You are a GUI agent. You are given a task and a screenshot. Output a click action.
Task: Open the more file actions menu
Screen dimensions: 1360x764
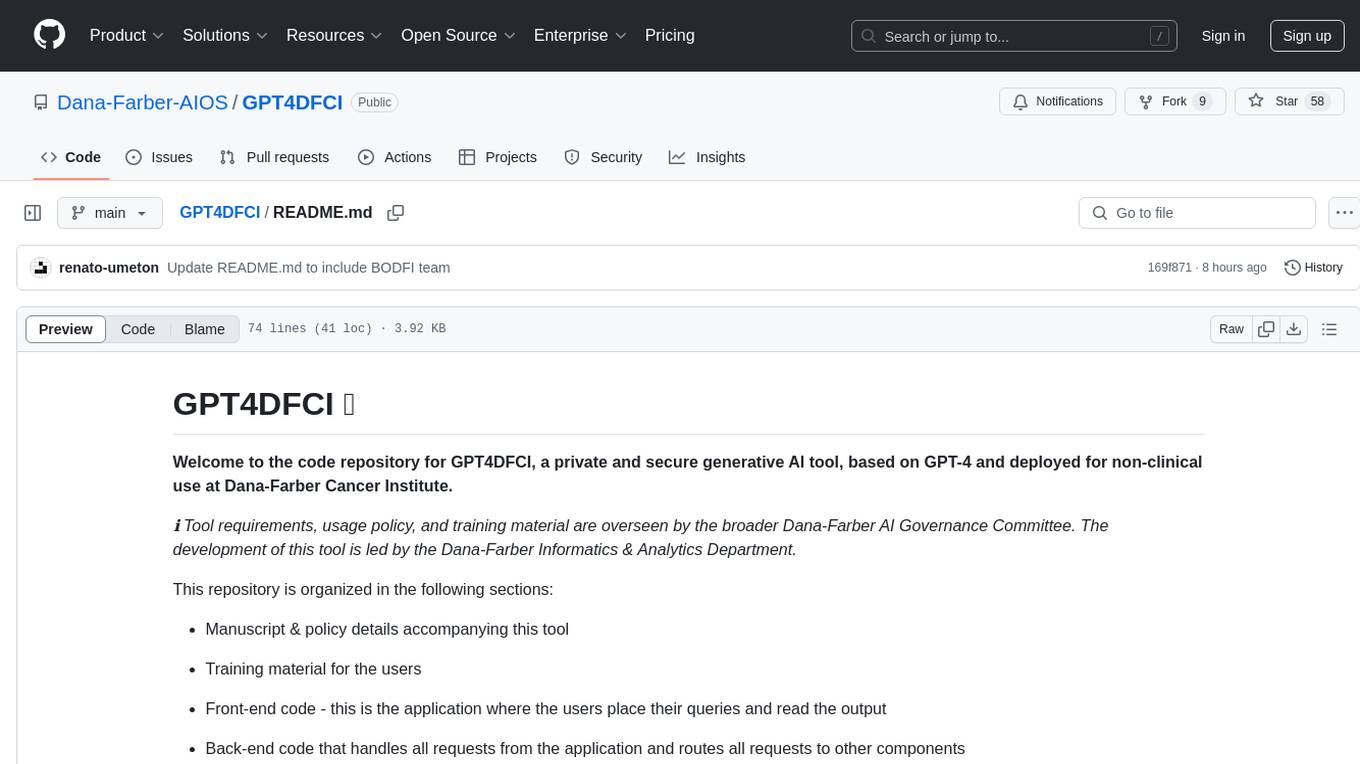pos(1345,213)
